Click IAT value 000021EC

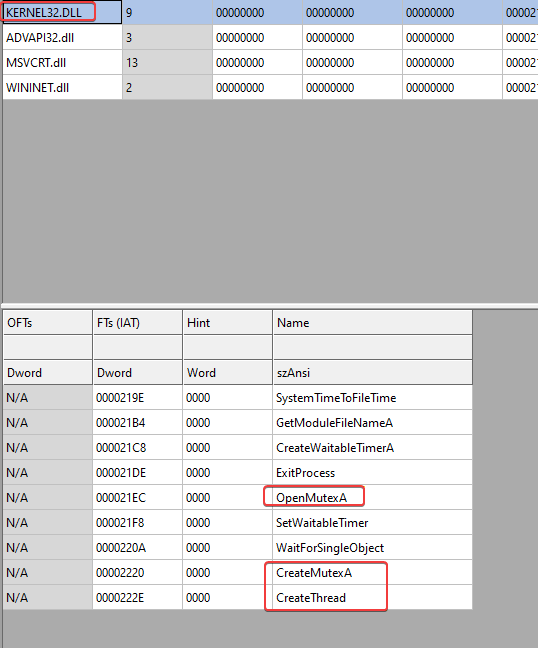point(138,498)
